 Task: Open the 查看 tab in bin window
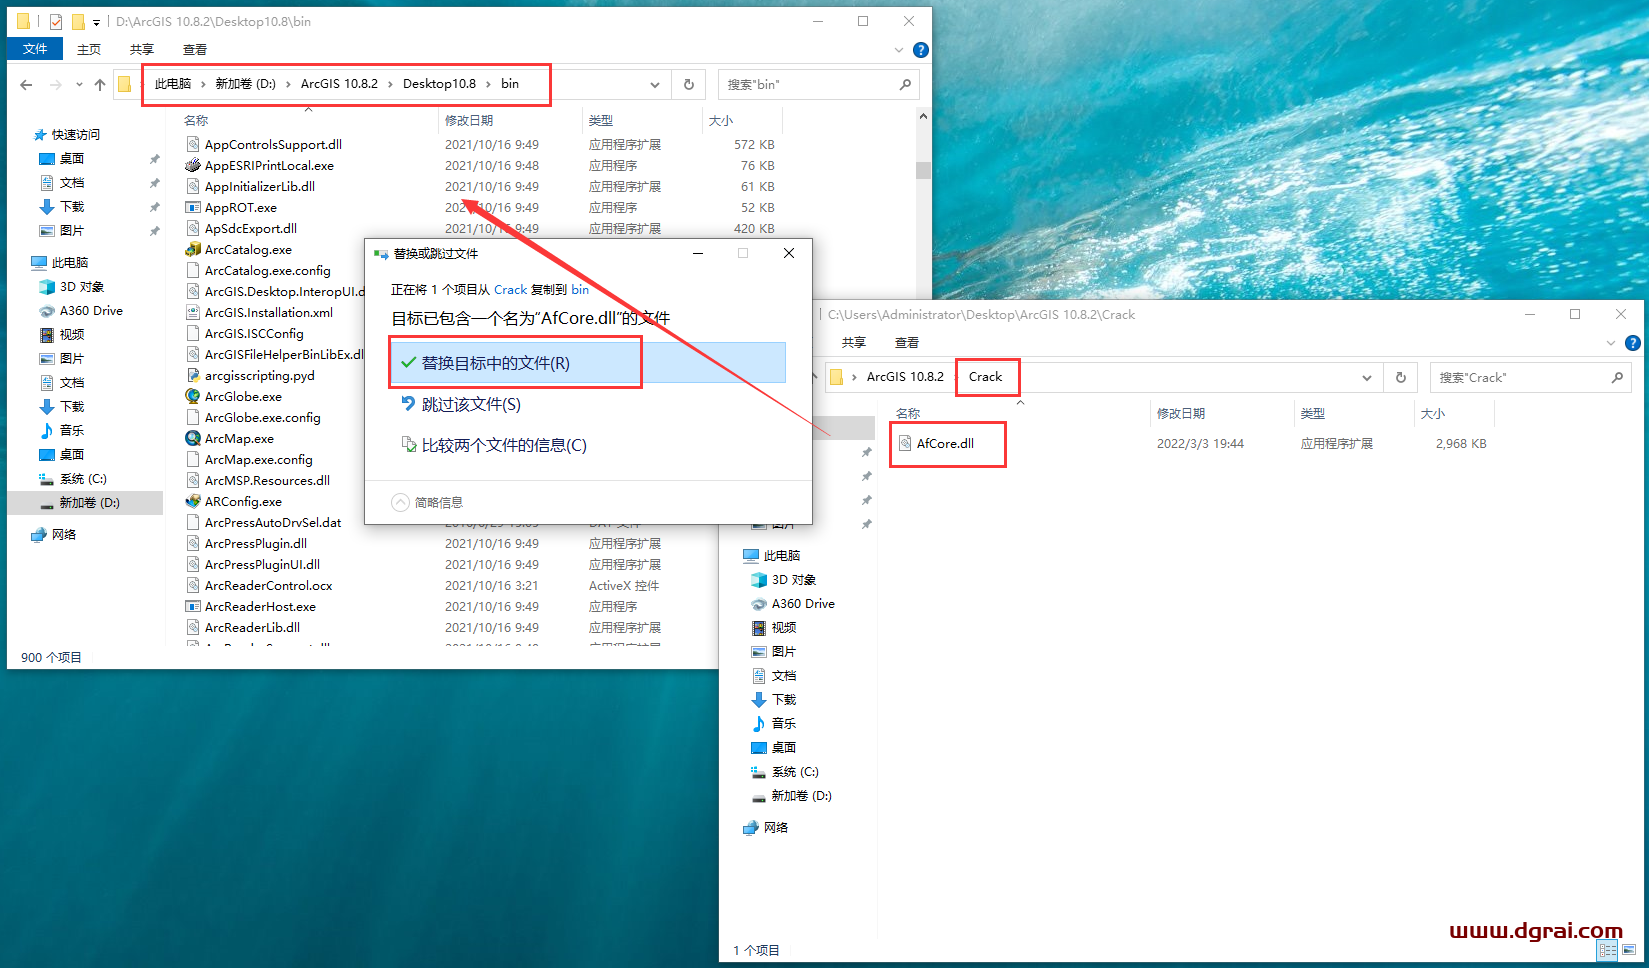tap(195, 49)
